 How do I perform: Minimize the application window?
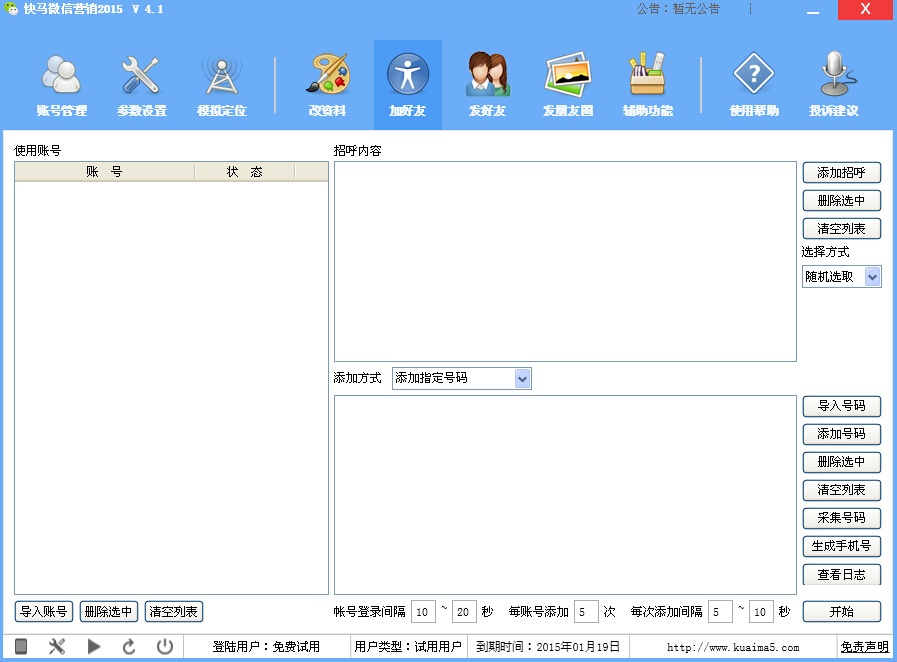coord(813,10)
